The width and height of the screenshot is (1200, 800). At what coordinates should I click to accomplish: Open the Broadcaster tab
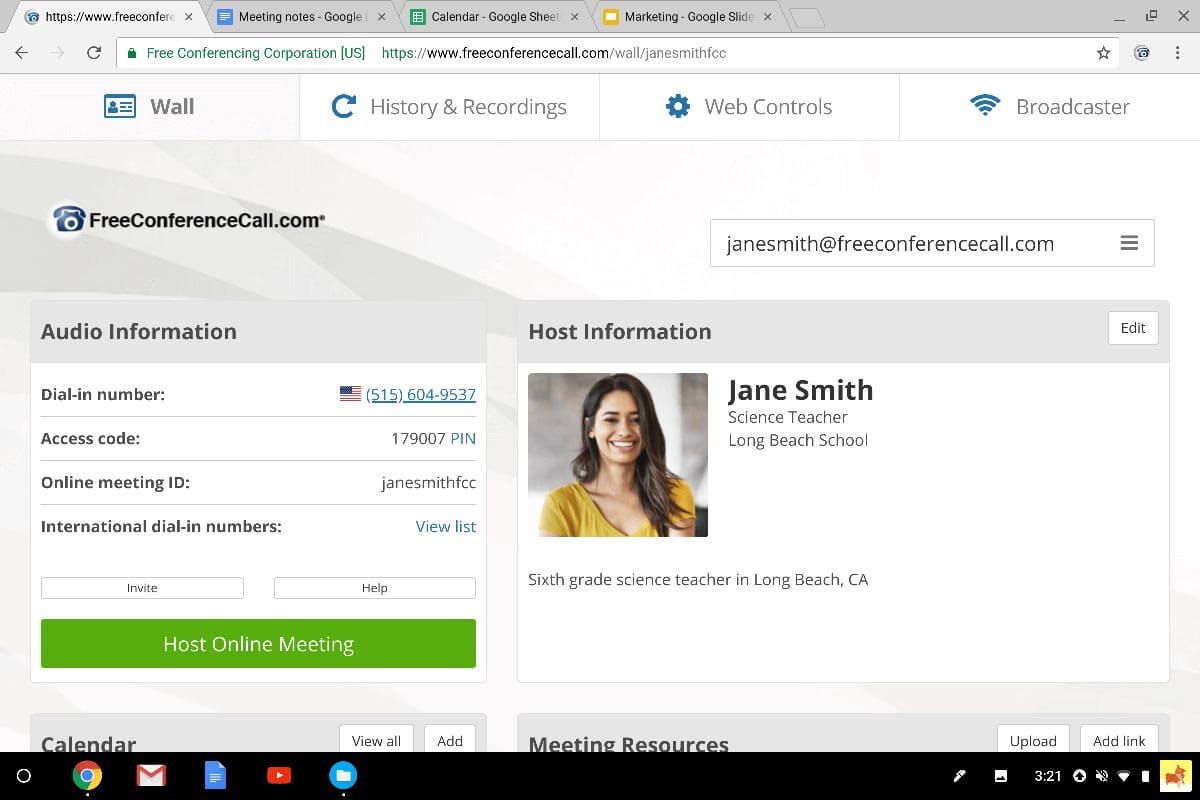pos(1050,107)
